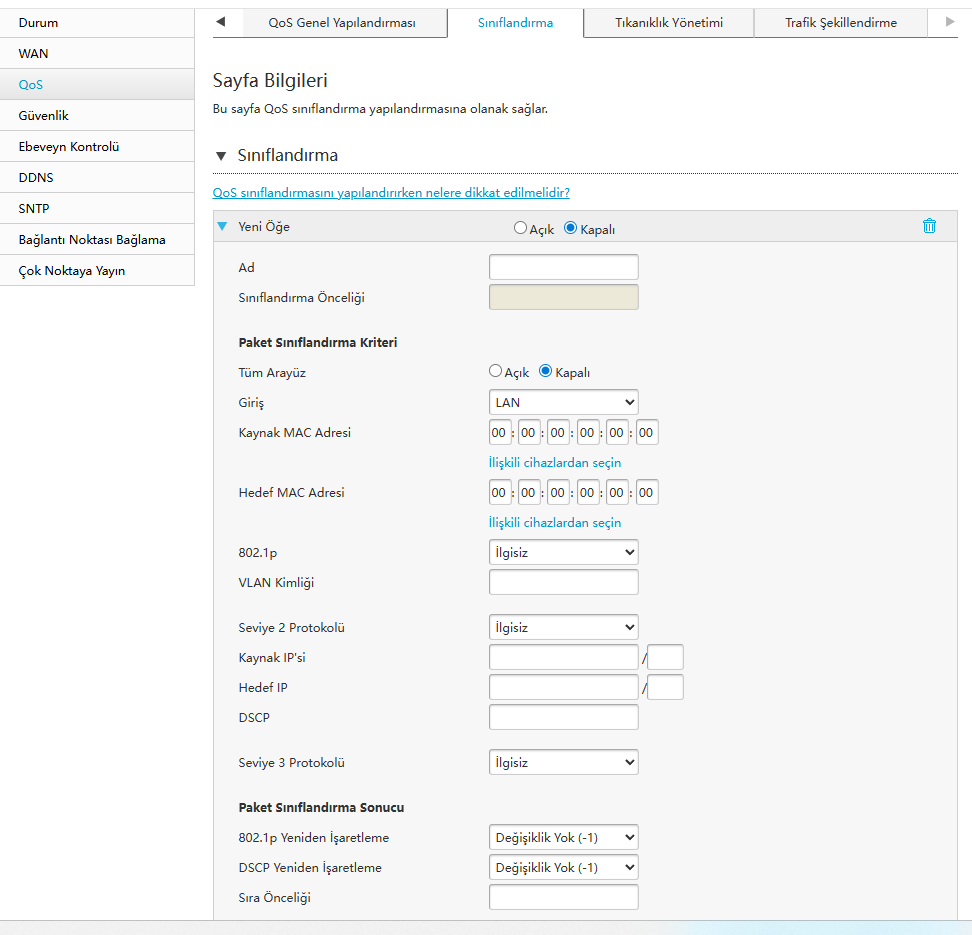The image size is (972, 935).
Task: Click first octet of Hedef MAC Adresi
Action: pyautogui.click(x=499, y=492)
